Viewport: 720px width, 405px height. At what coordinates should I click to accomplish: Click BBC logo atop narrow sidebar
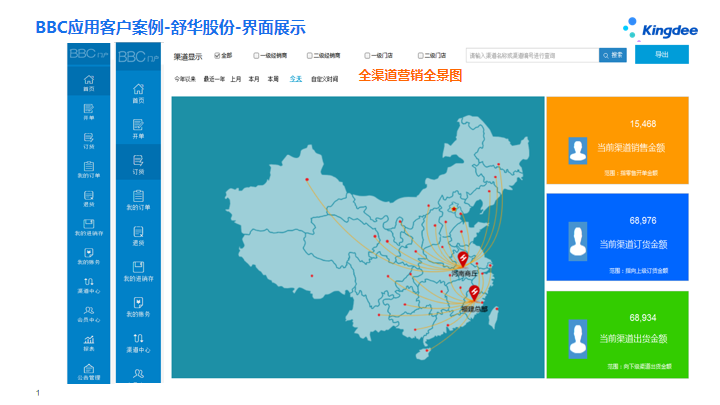pos(89,54)
